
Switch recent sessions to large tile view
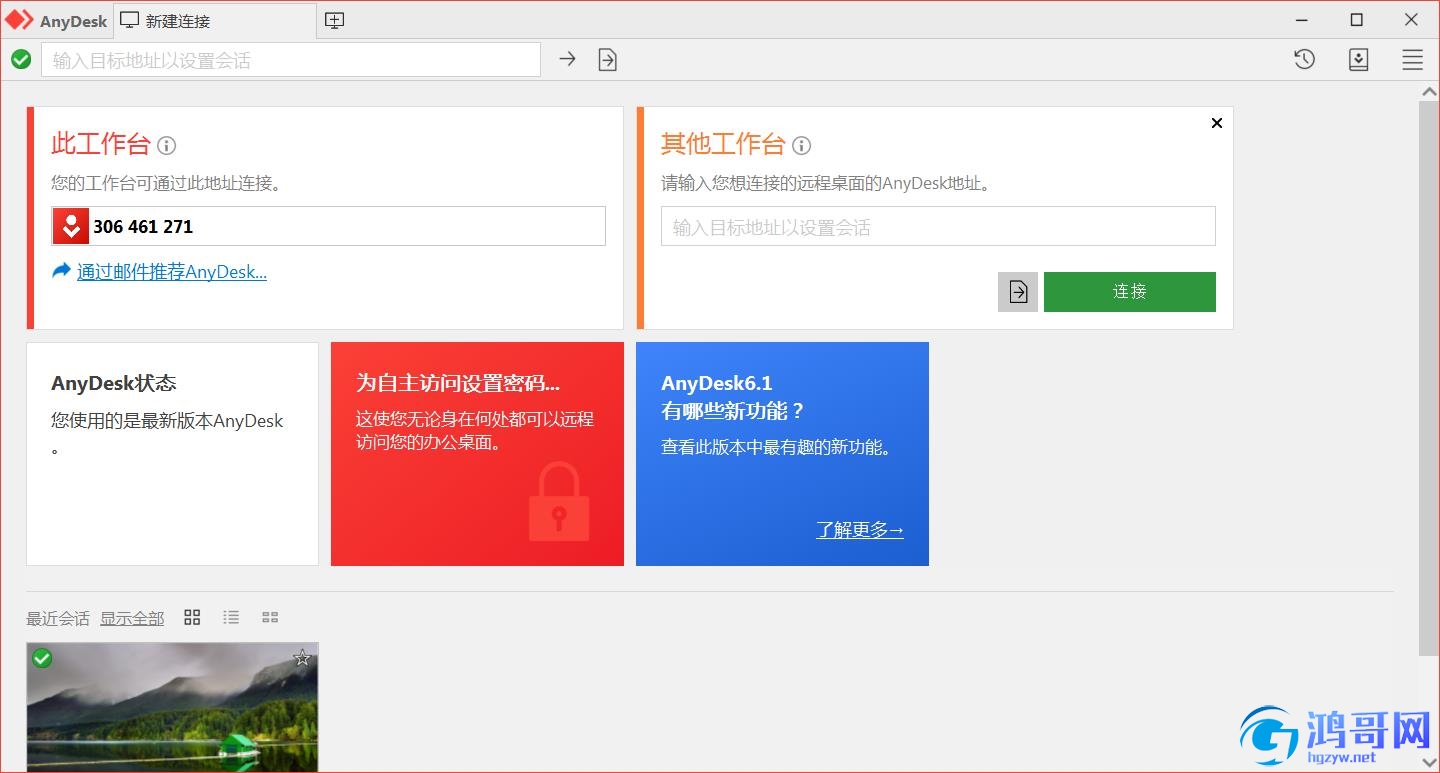click(193, 617)
